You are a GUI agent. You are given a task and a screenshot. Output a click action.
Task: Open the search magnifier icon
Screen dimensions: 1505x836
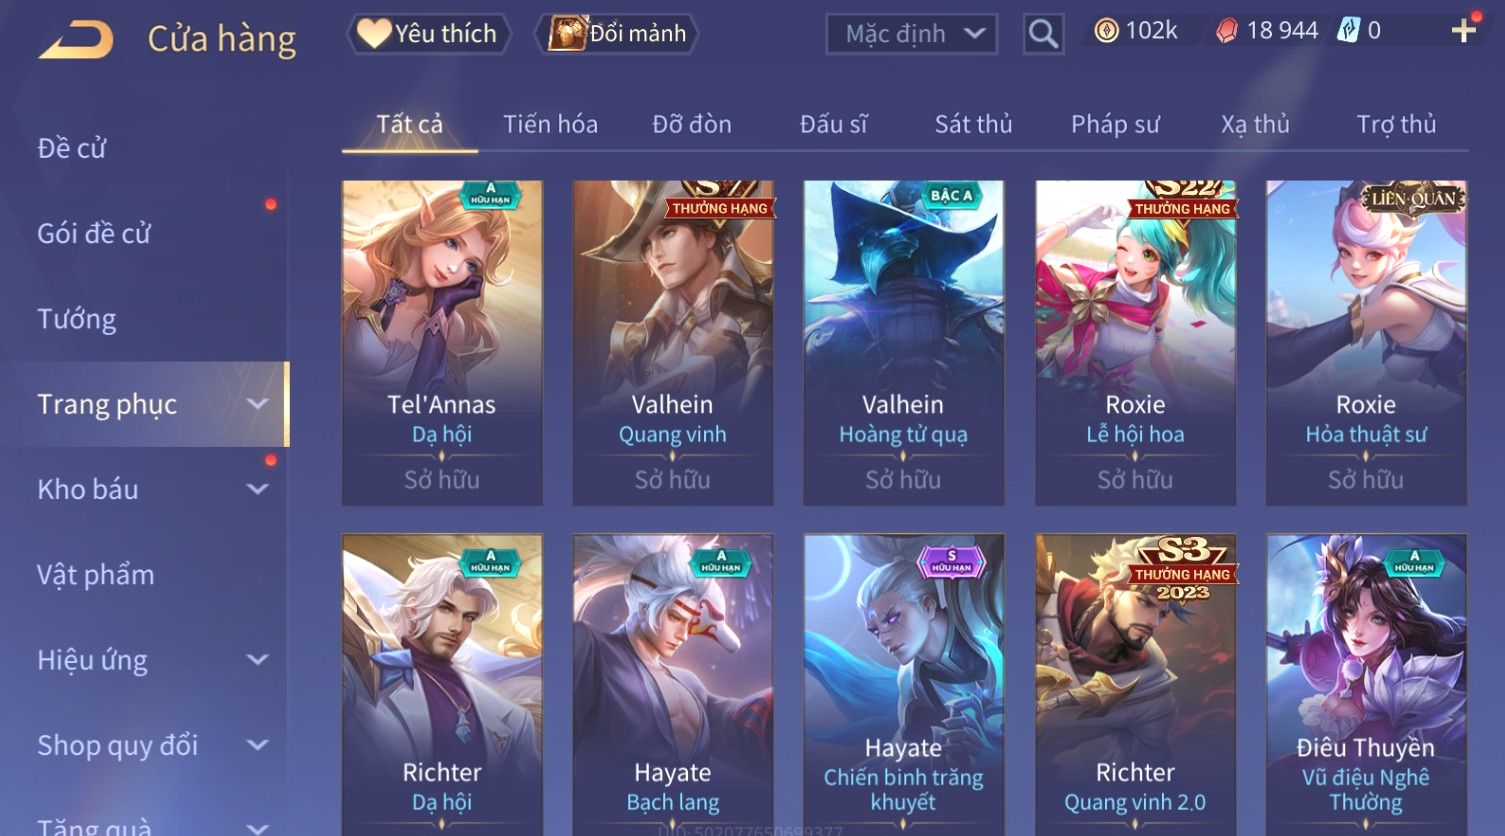point(1043,35)
